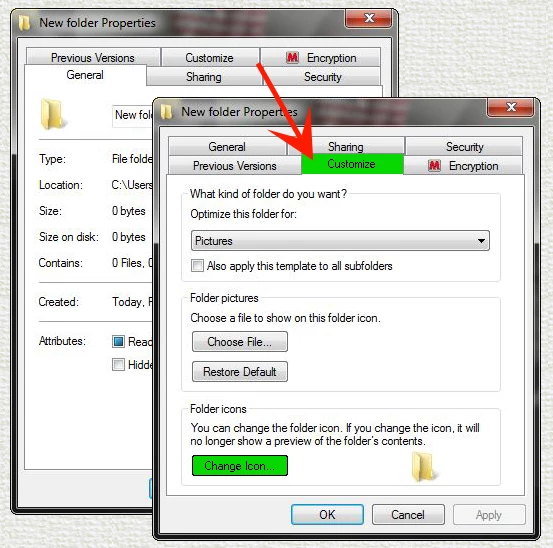Click the folder icon preview beside Change Icon
The image size is (553, 548).
pyautogui.click(x=423, y=467)
